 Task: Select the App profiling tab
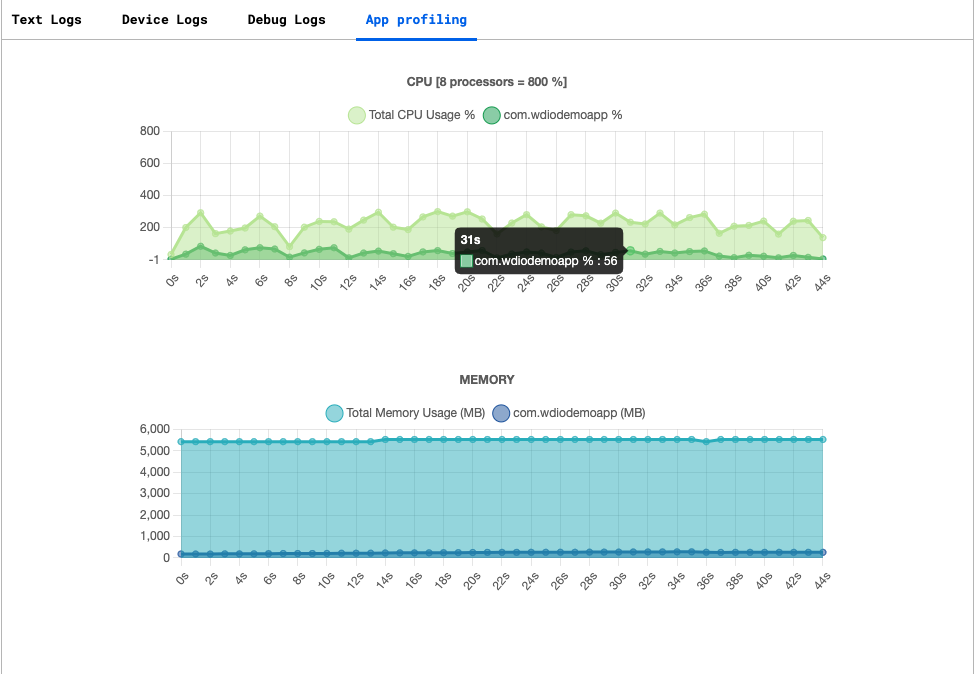click(x=416, y=19)
